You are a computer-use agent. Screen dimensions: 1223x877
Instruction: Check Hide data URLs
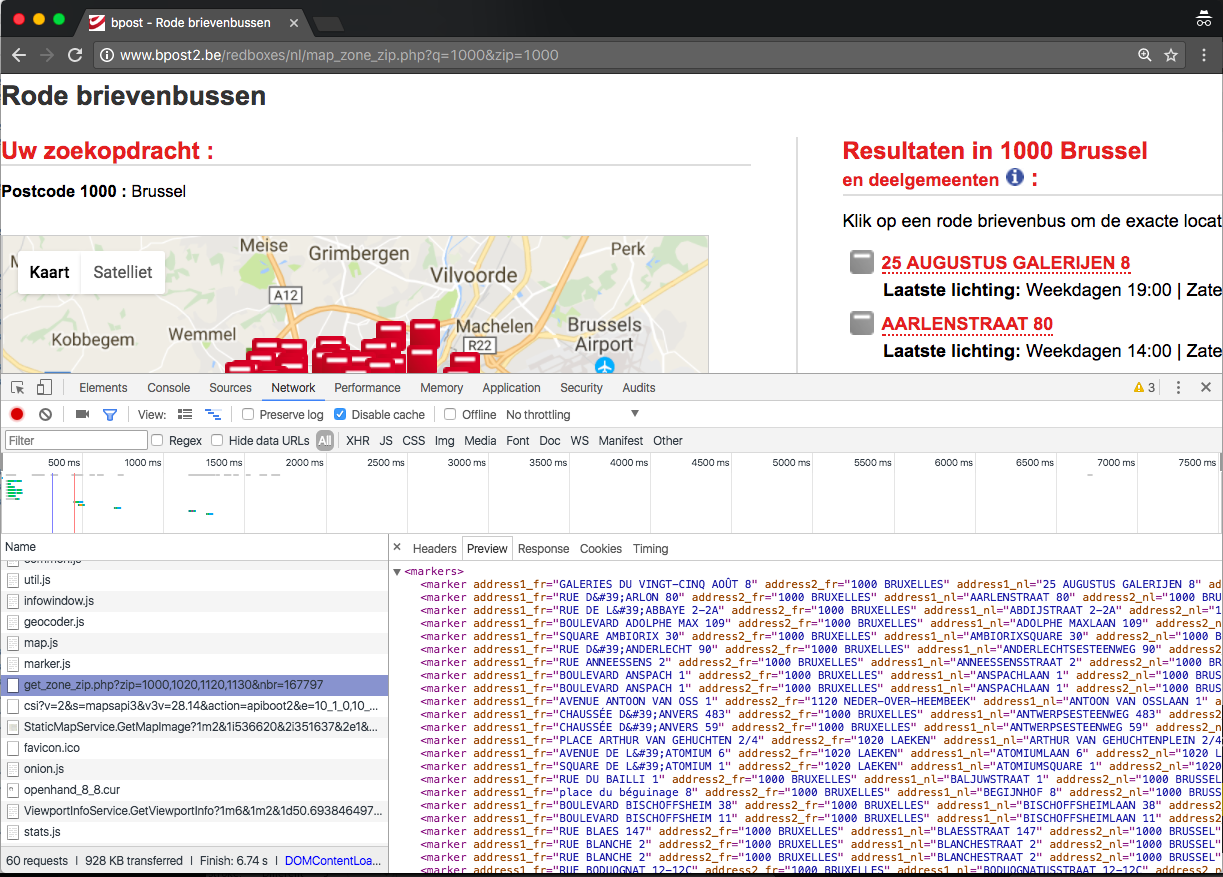click(x=216, y=441)
